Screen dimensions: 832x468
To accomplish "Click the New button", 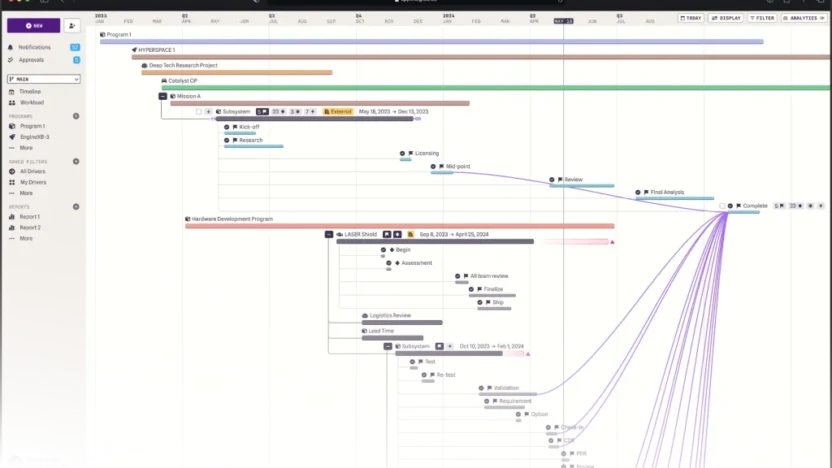I will [33, 25].
